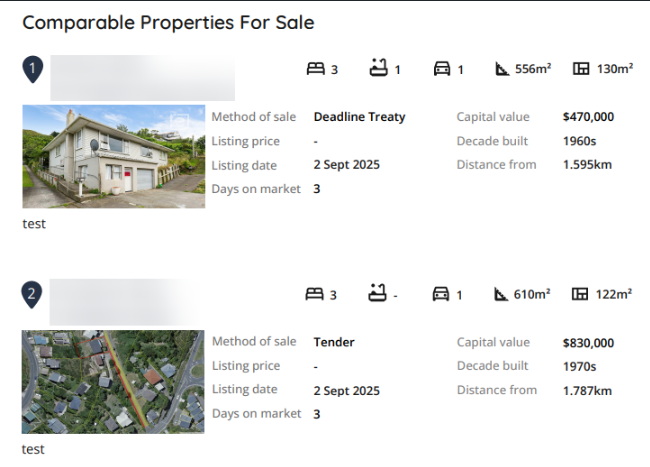Viewport: 650px width, 467px height.
Task: Click the bedroom icon for property 1
Action: point(316,69)
